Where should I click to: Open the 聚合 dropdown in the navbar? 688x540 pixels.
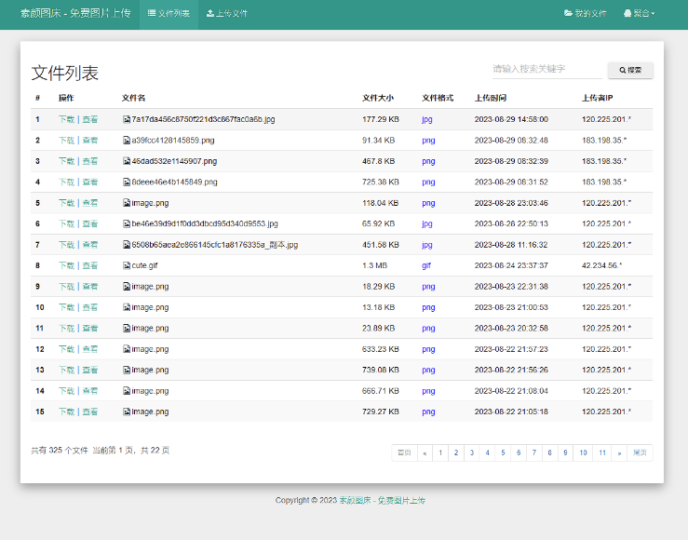639,14
